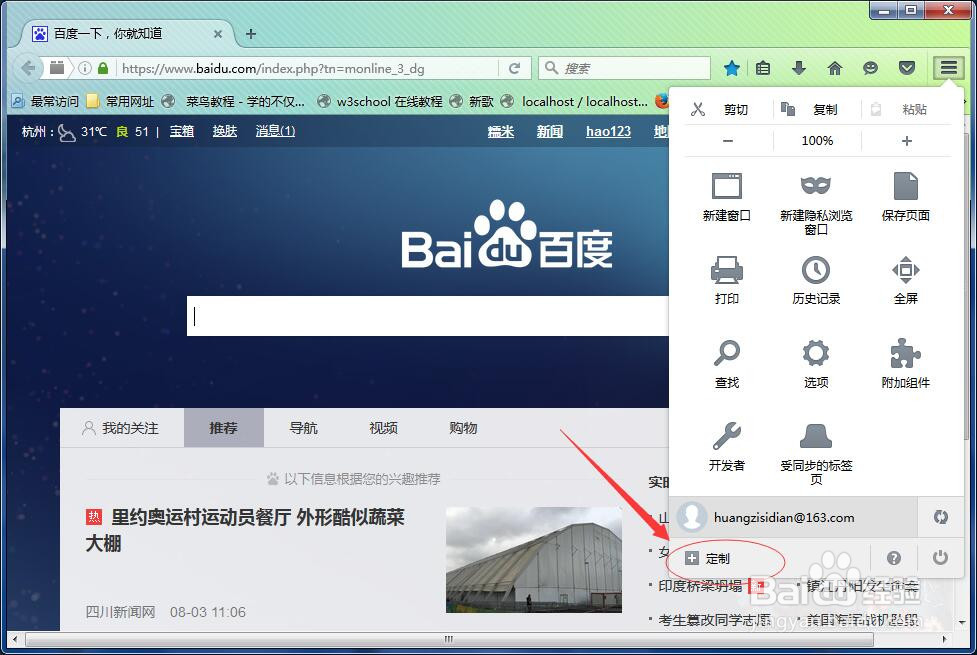Open the help question mark icon
This screenshot has height=655, width=977.
pos(894,558)
